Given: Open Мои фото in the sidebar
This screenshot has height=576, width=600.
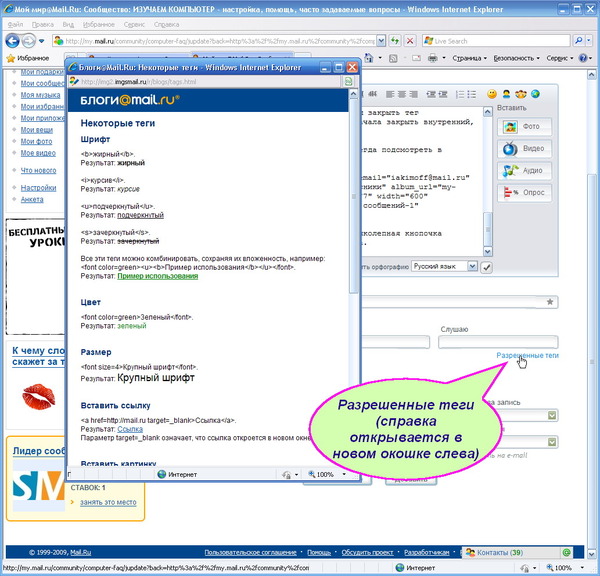Looking at the screenshot, I should (x=36, y=141).
